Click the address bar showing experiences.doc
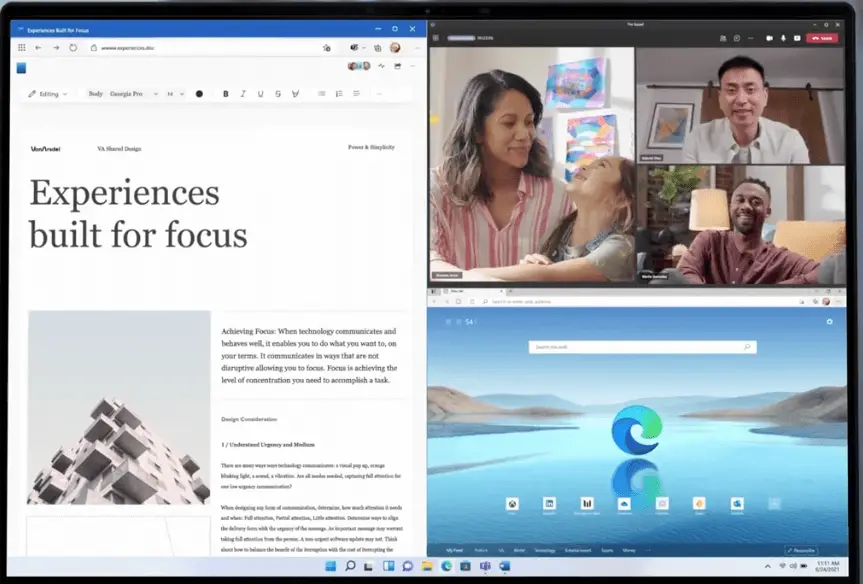Image resolution: width=863 pixels, height=584 pixels. point(211,48)
